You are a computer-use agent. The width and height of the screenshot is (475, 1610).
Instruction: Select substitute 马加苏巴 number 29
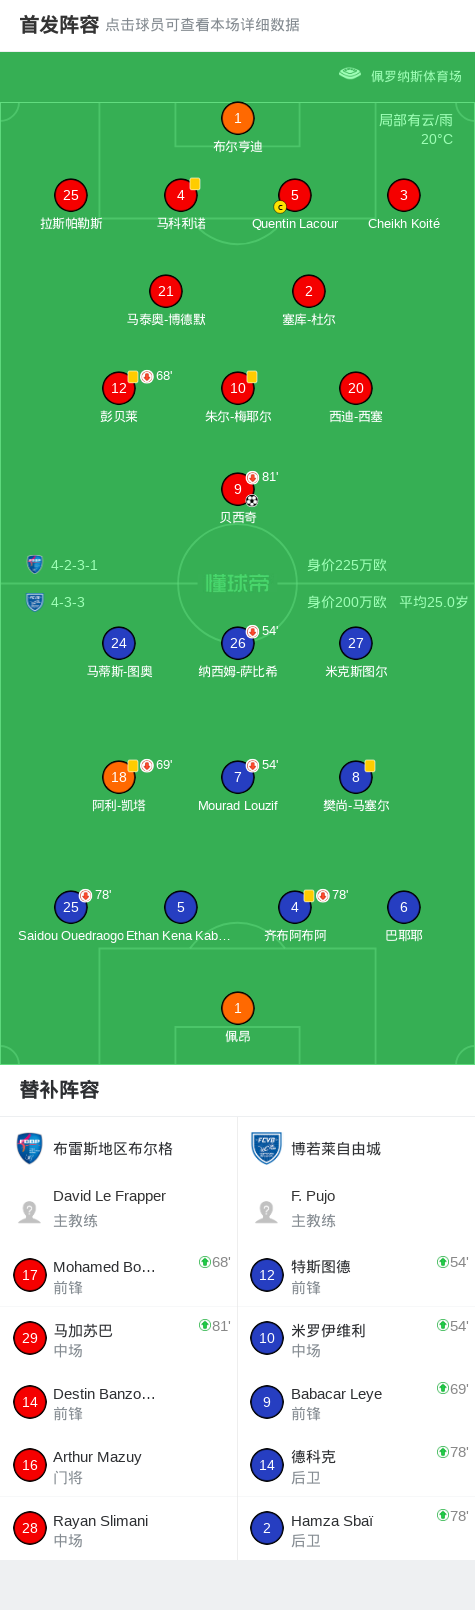click(119, 1338)
